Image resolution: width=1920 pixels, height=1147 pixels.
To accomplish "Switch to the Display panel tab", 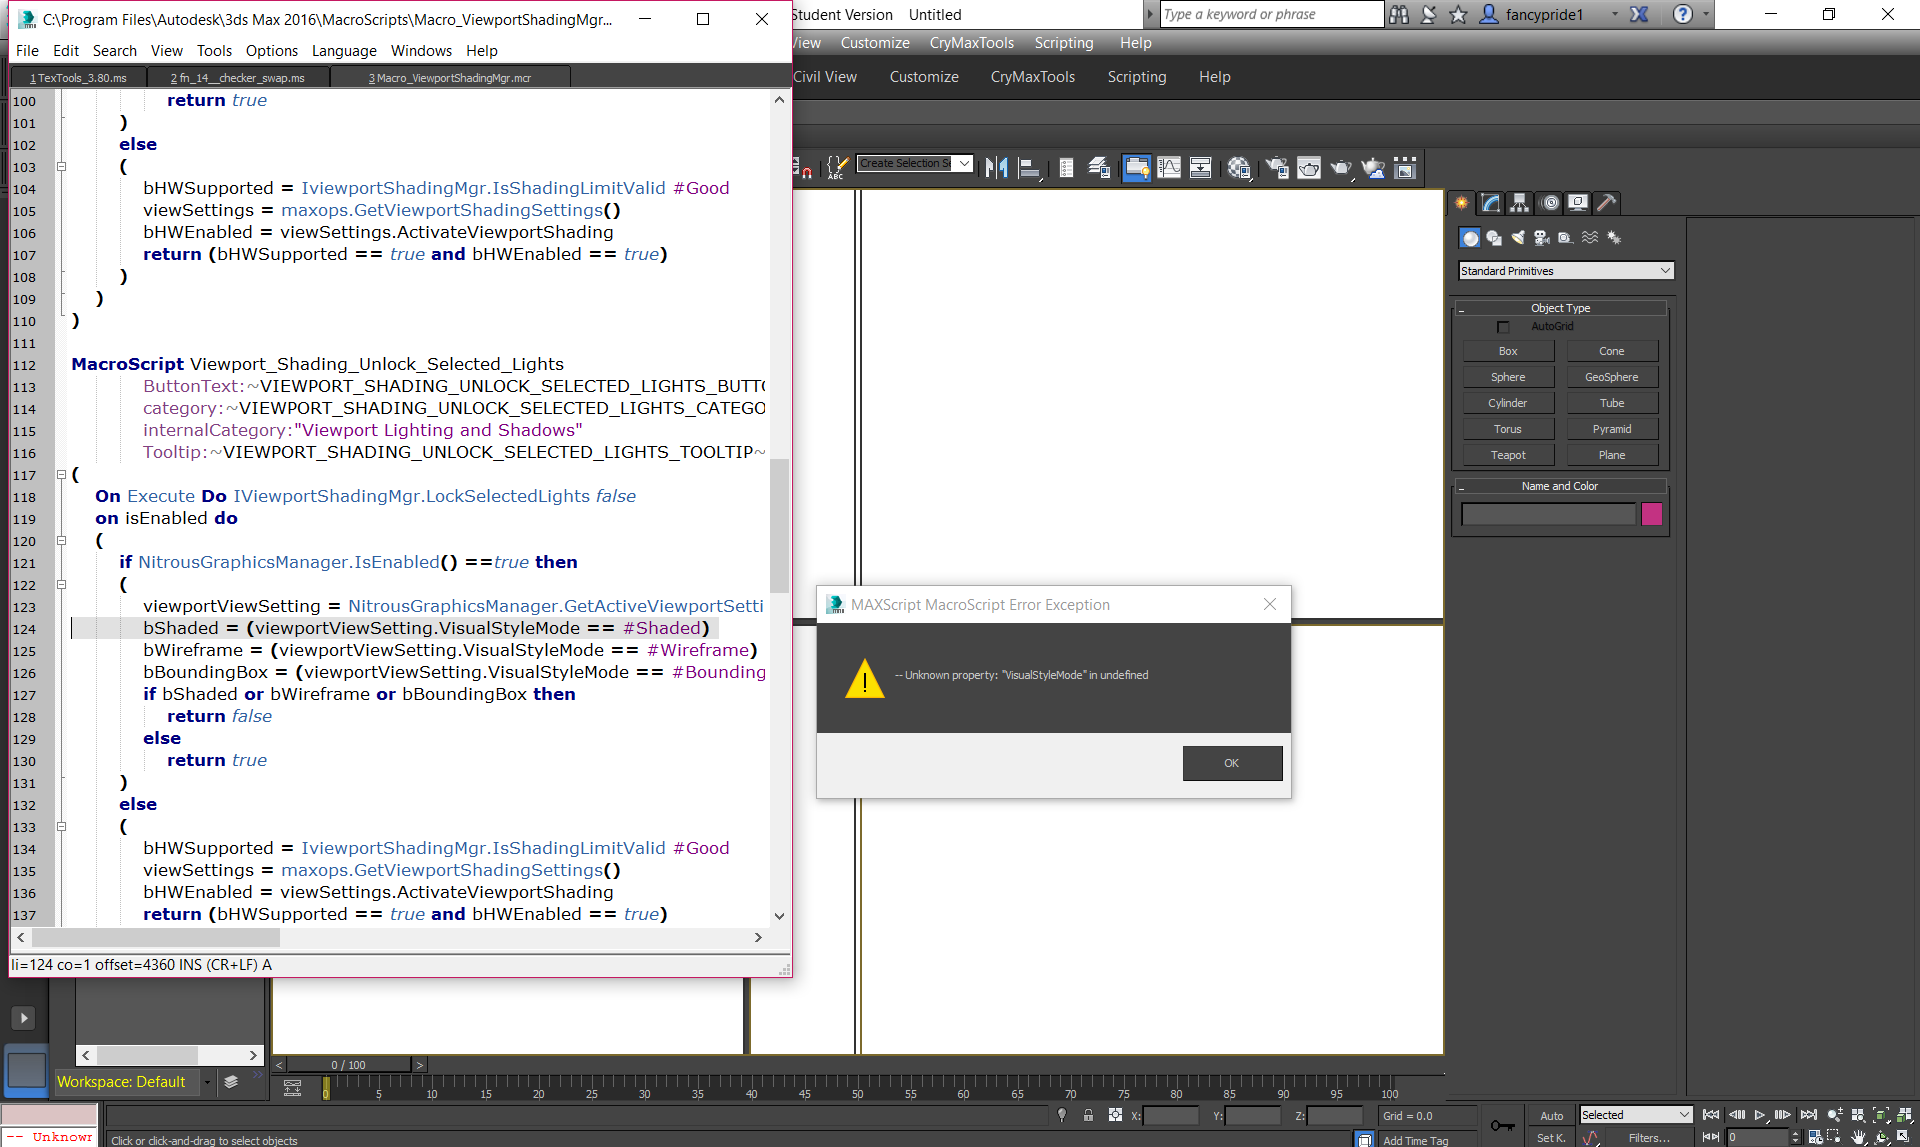I will coord(1578,203).
